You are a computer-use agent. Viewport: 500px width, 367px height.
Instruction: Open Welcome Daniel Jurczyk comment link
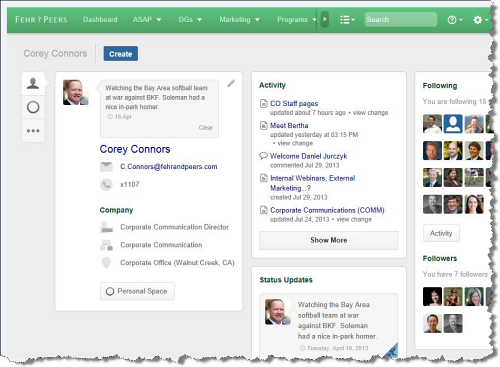(308, 156)
